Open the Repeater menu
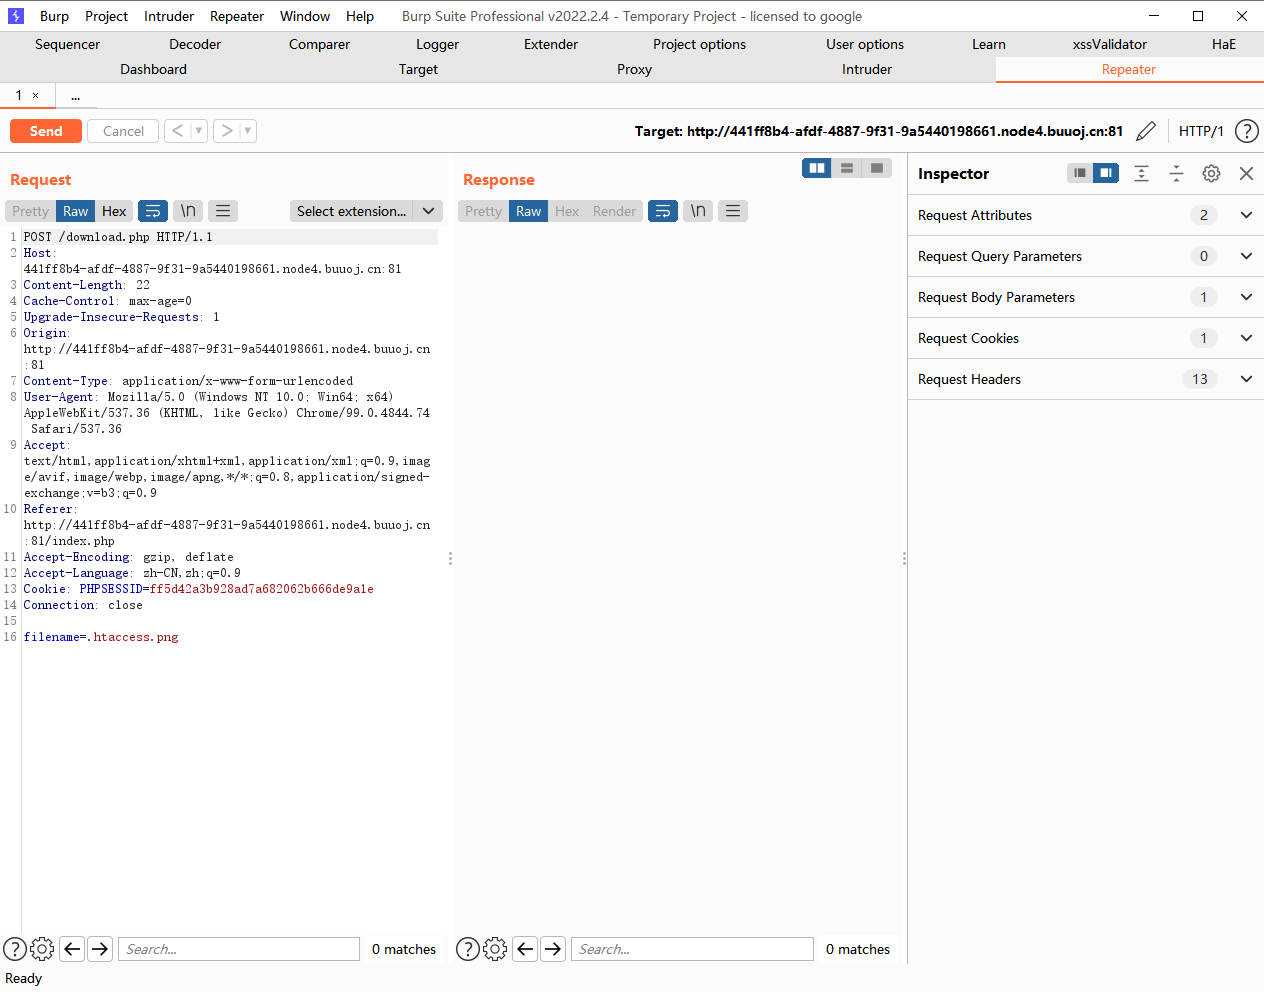 237,16
